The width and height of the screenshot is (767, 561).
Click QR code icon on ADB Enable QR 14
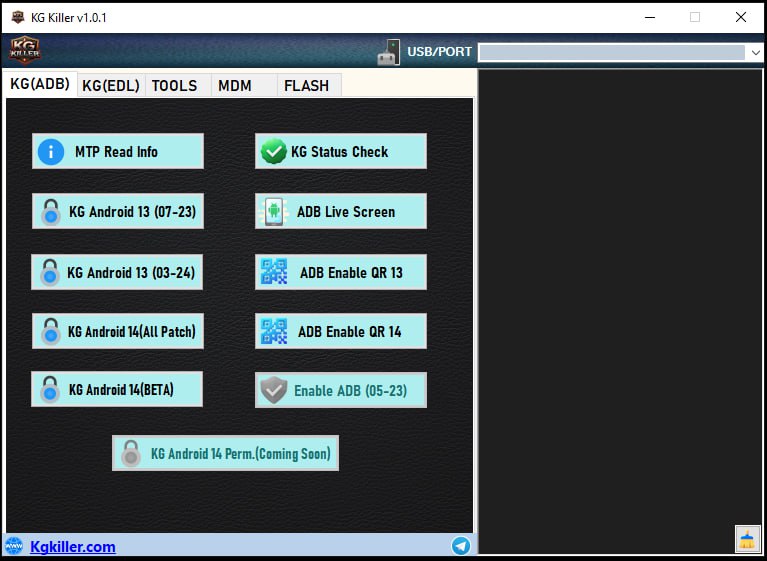coord(274,331)
